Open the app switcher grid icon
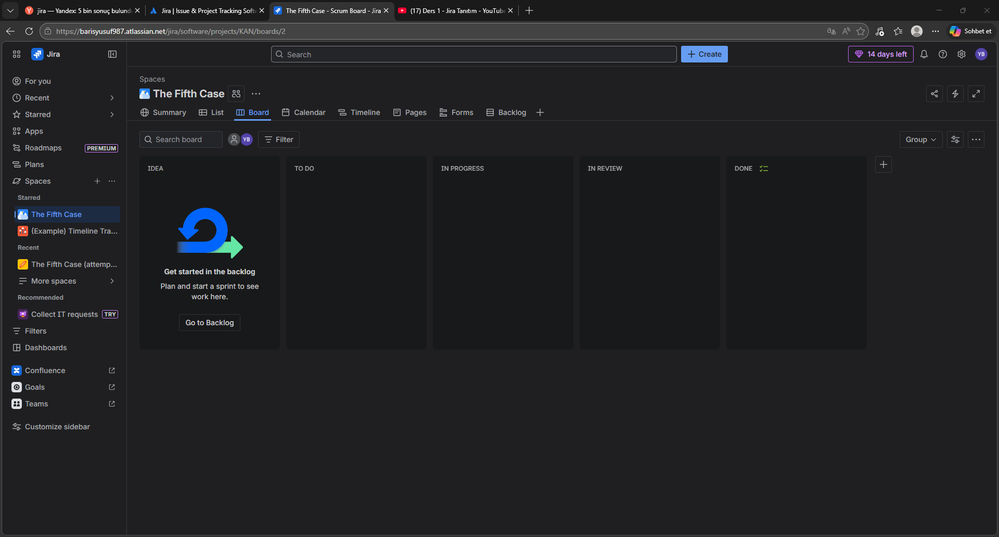The height and width of the screenshot is (537, 999). click(17, 54)
